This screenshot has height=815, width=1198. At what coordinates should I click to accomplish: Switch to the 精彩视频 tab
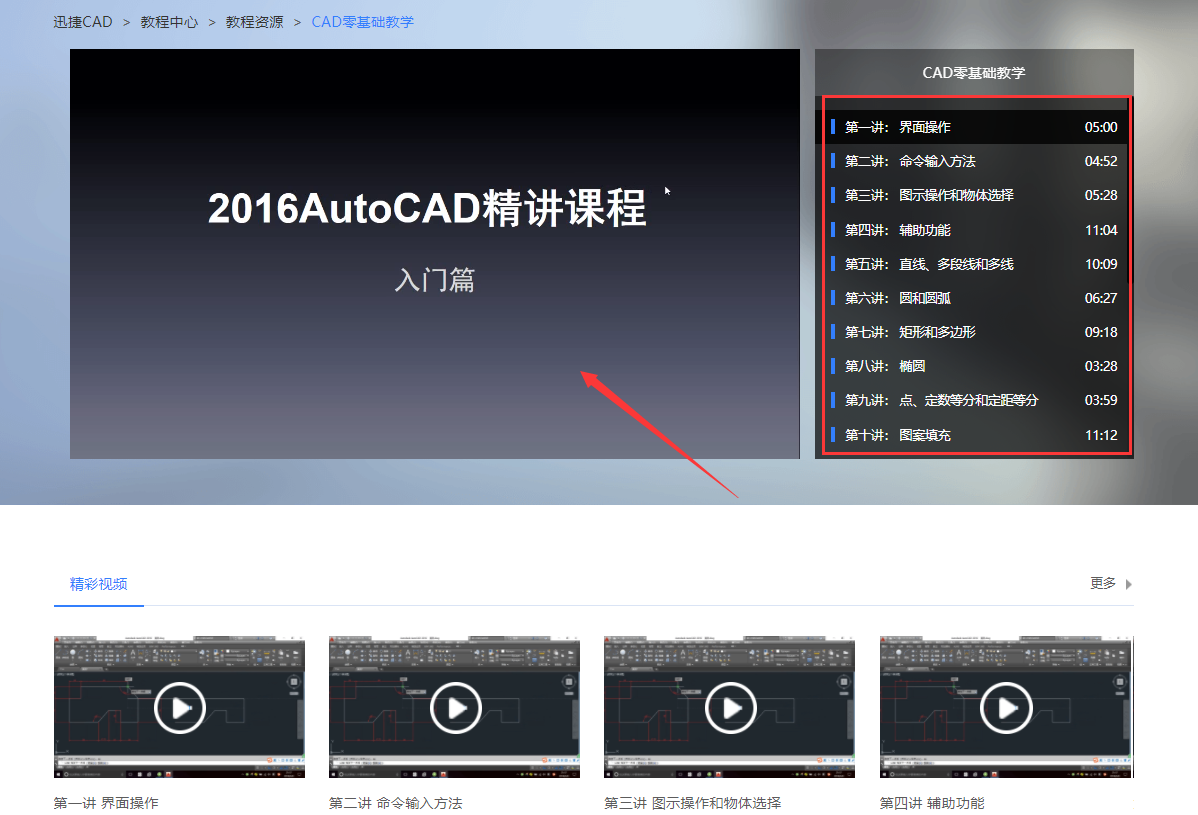[x=99, y=584]
